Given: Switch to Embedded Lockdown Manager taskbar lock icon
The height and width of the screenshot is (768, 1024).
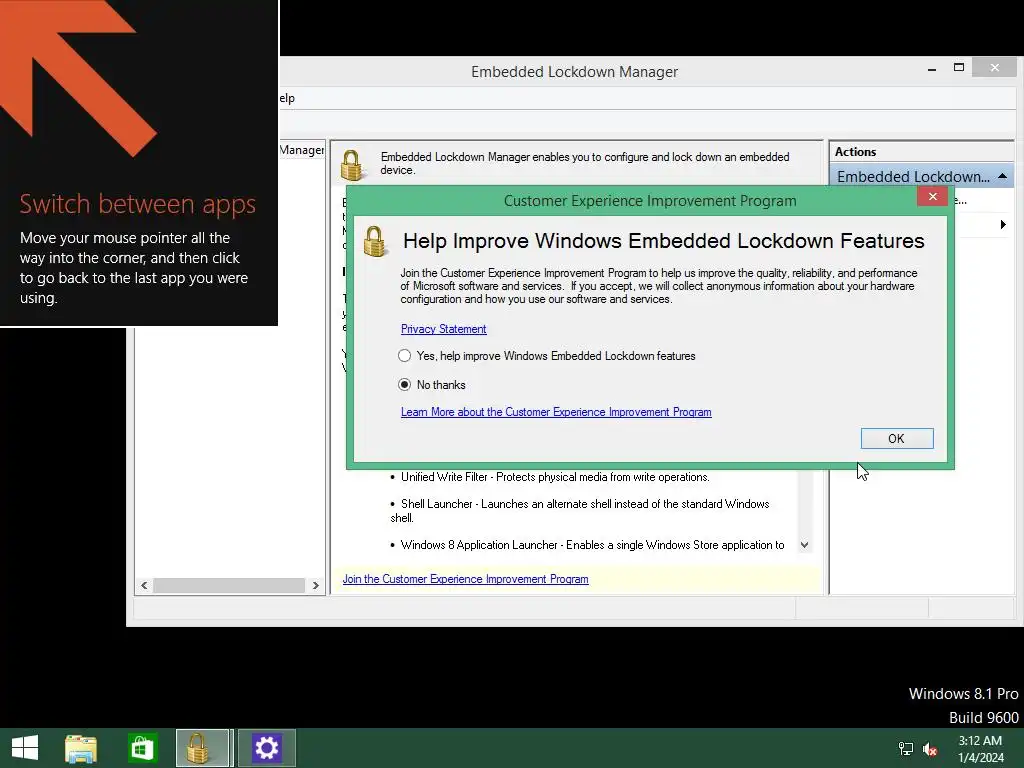Looking at the screenshot, I should pyautogui.click(x=203, y=748).
